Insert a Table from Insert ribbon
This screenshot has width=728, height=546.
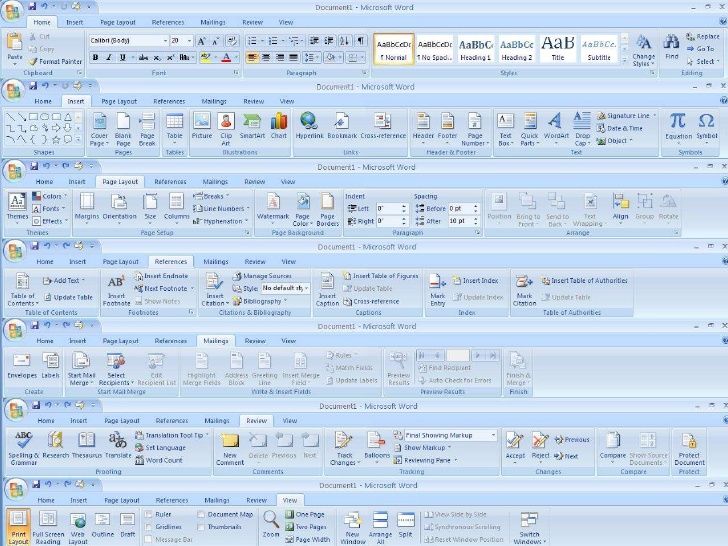coord(175,126)
